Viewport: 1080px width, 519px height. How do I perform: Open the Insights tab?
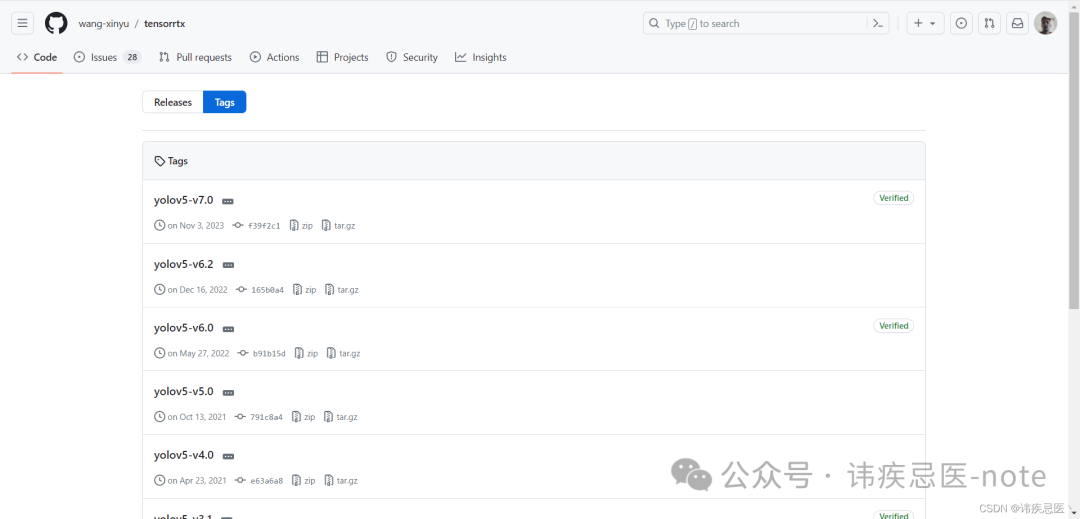[481, 57]
